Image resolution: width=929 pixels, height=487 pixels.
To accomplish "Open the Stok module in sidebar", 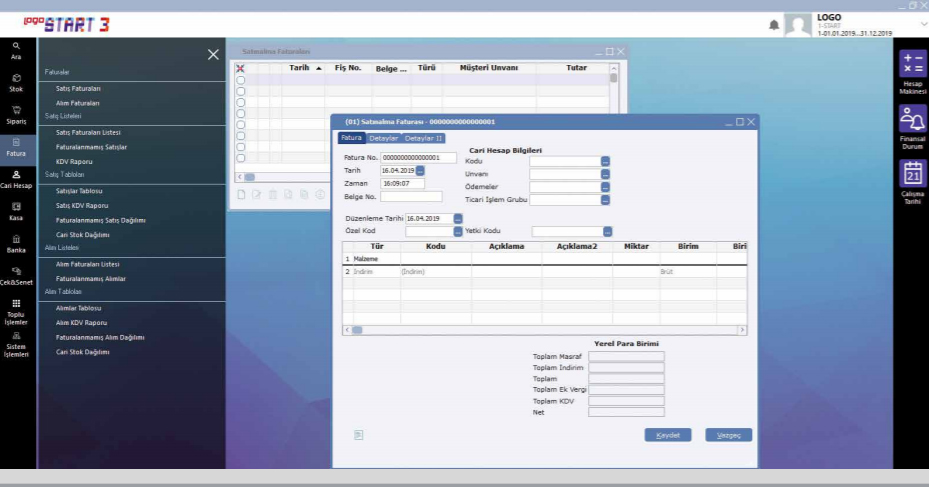I will point(16,81).
